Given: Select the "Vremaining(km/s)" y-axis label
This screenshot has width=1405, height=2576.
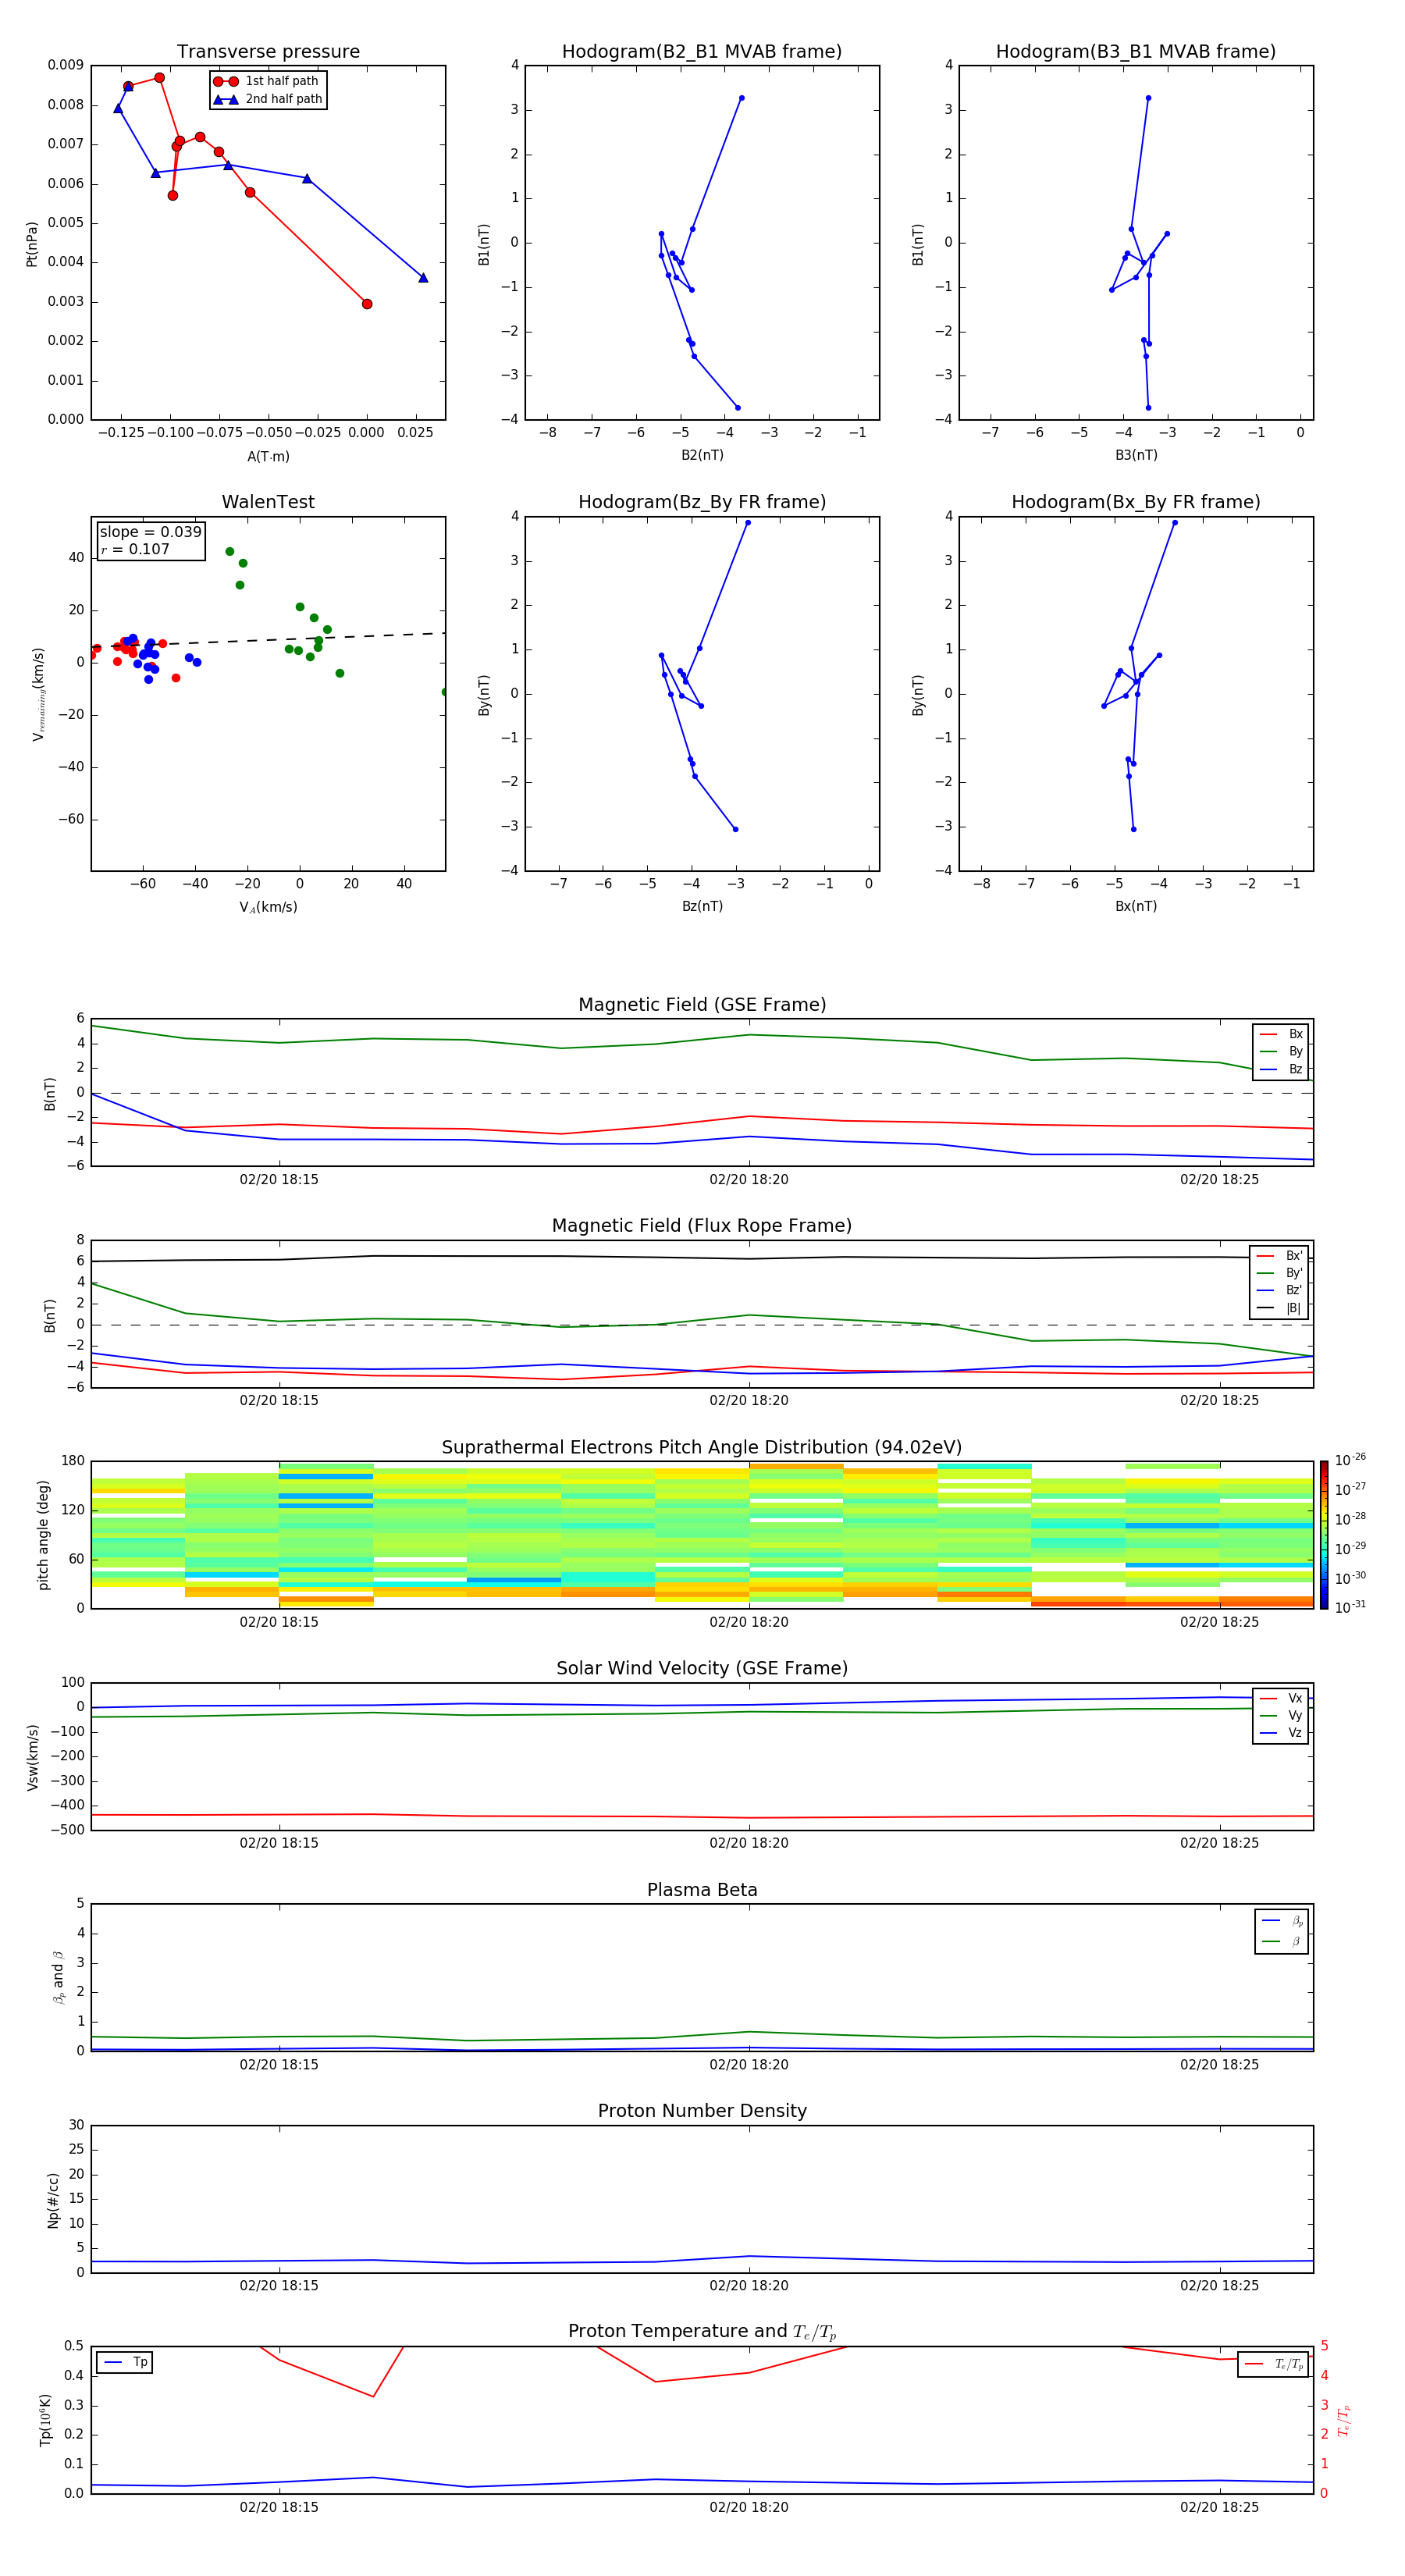Looking at the screenshot, I should click(x=38, y=694).
